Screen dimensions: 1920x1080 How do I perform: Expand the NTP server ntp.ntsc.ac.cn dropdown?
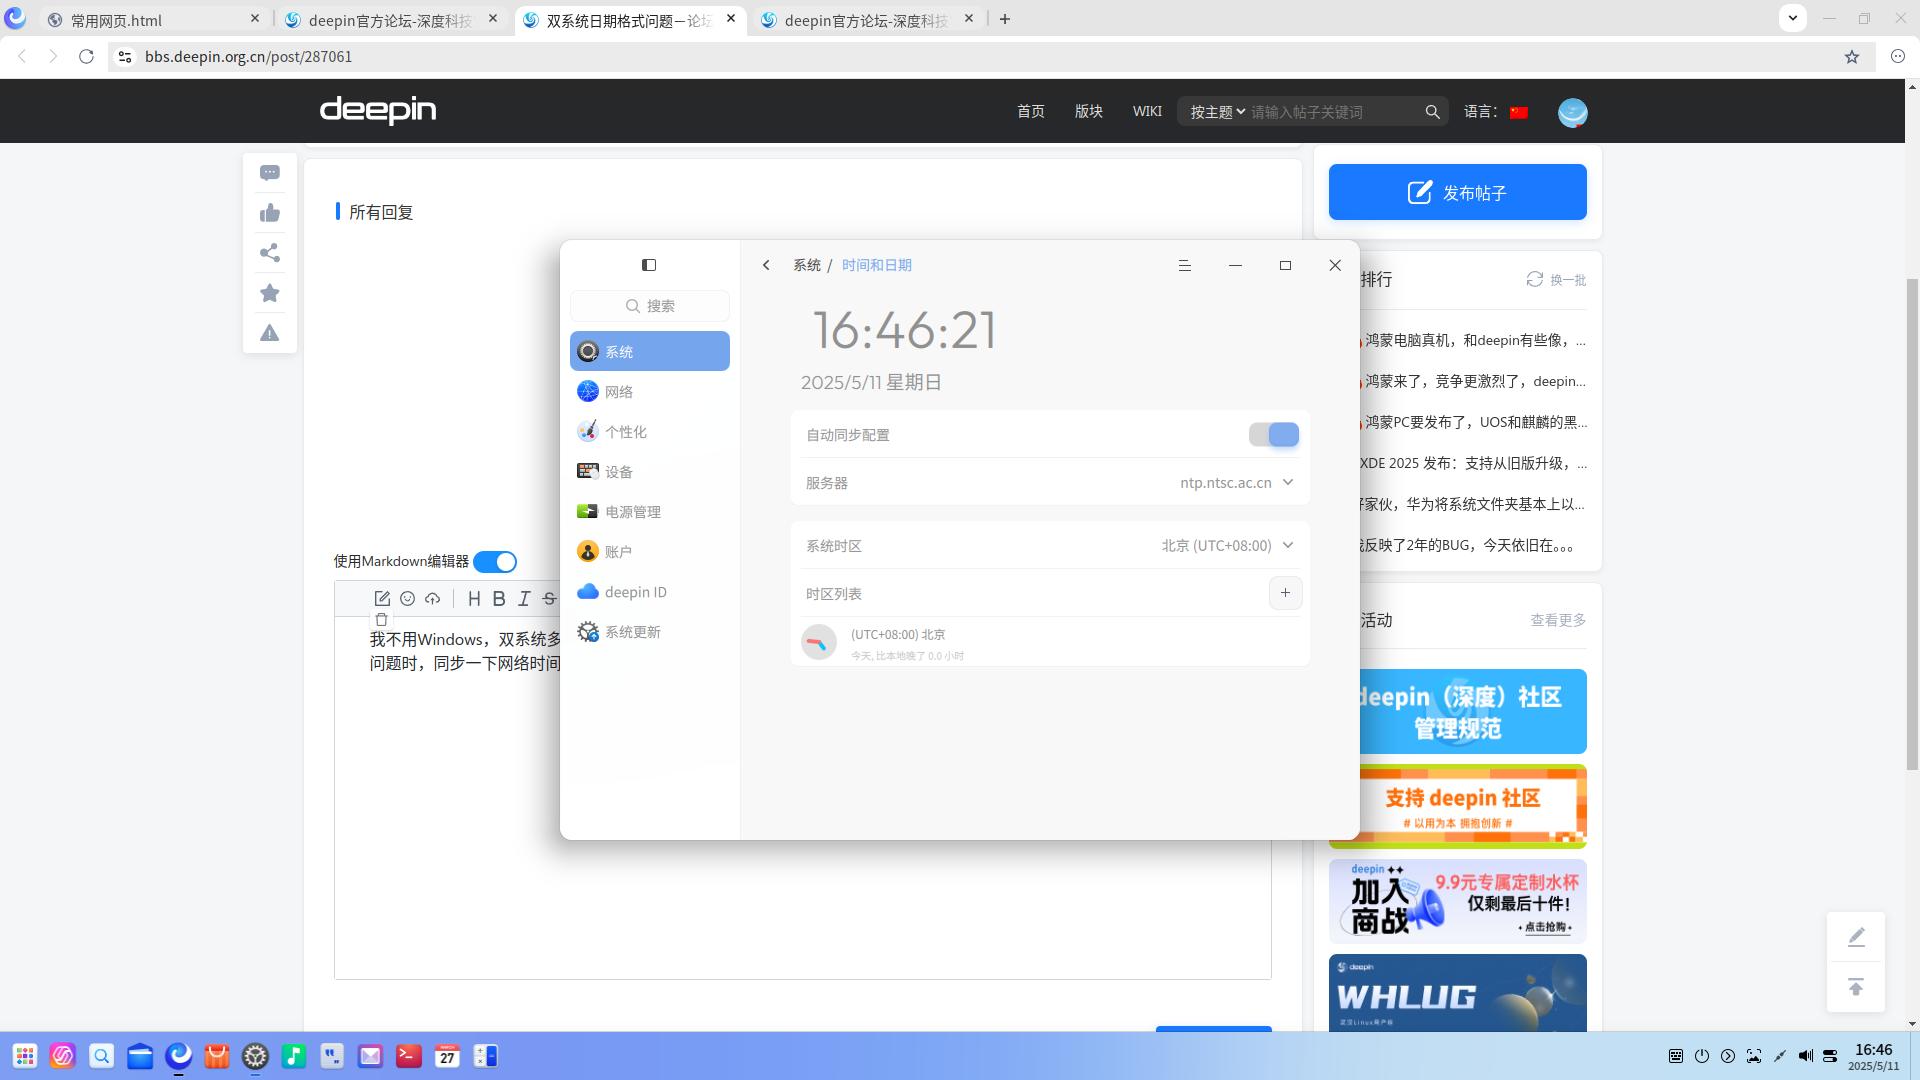pos(1237,483)
